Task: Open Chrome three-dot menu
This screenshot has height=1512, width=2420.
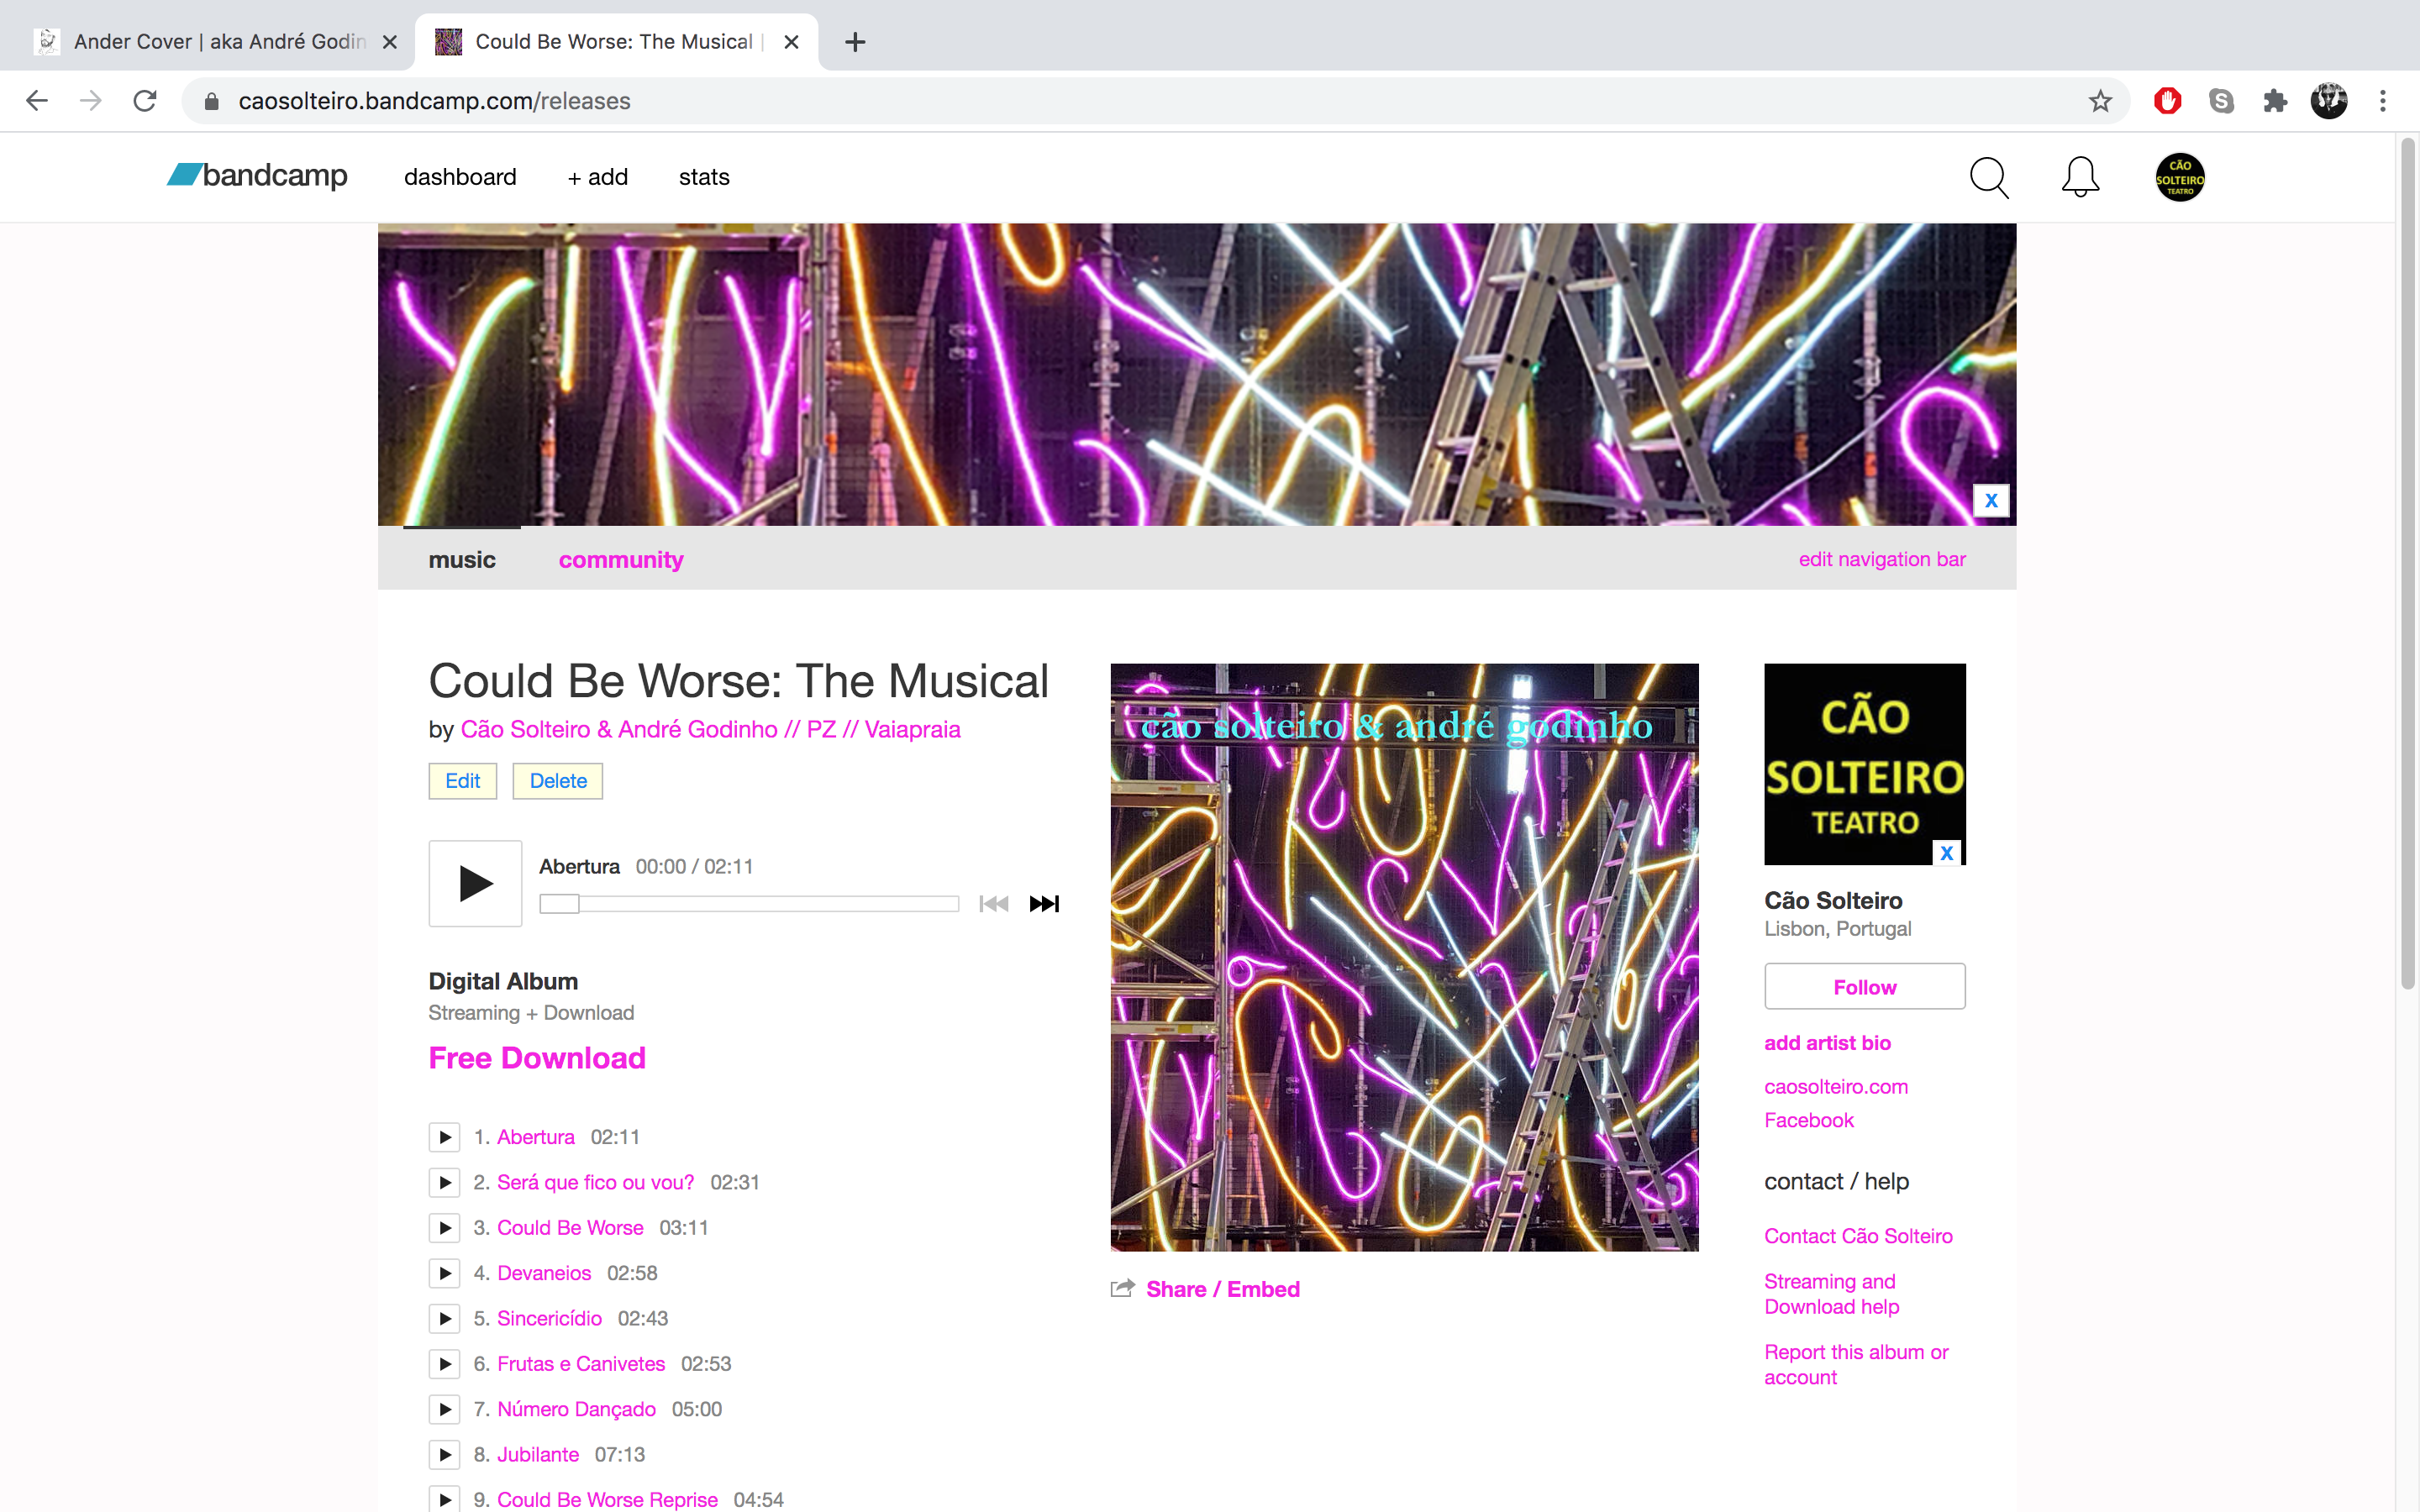Action: pos(2383,101)
